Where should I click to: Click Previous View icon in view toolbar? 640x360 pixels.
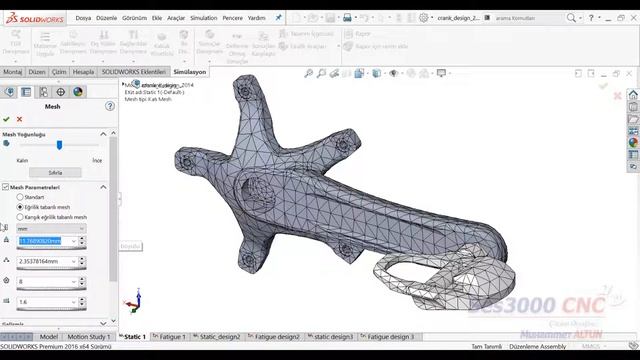[334, 73]
